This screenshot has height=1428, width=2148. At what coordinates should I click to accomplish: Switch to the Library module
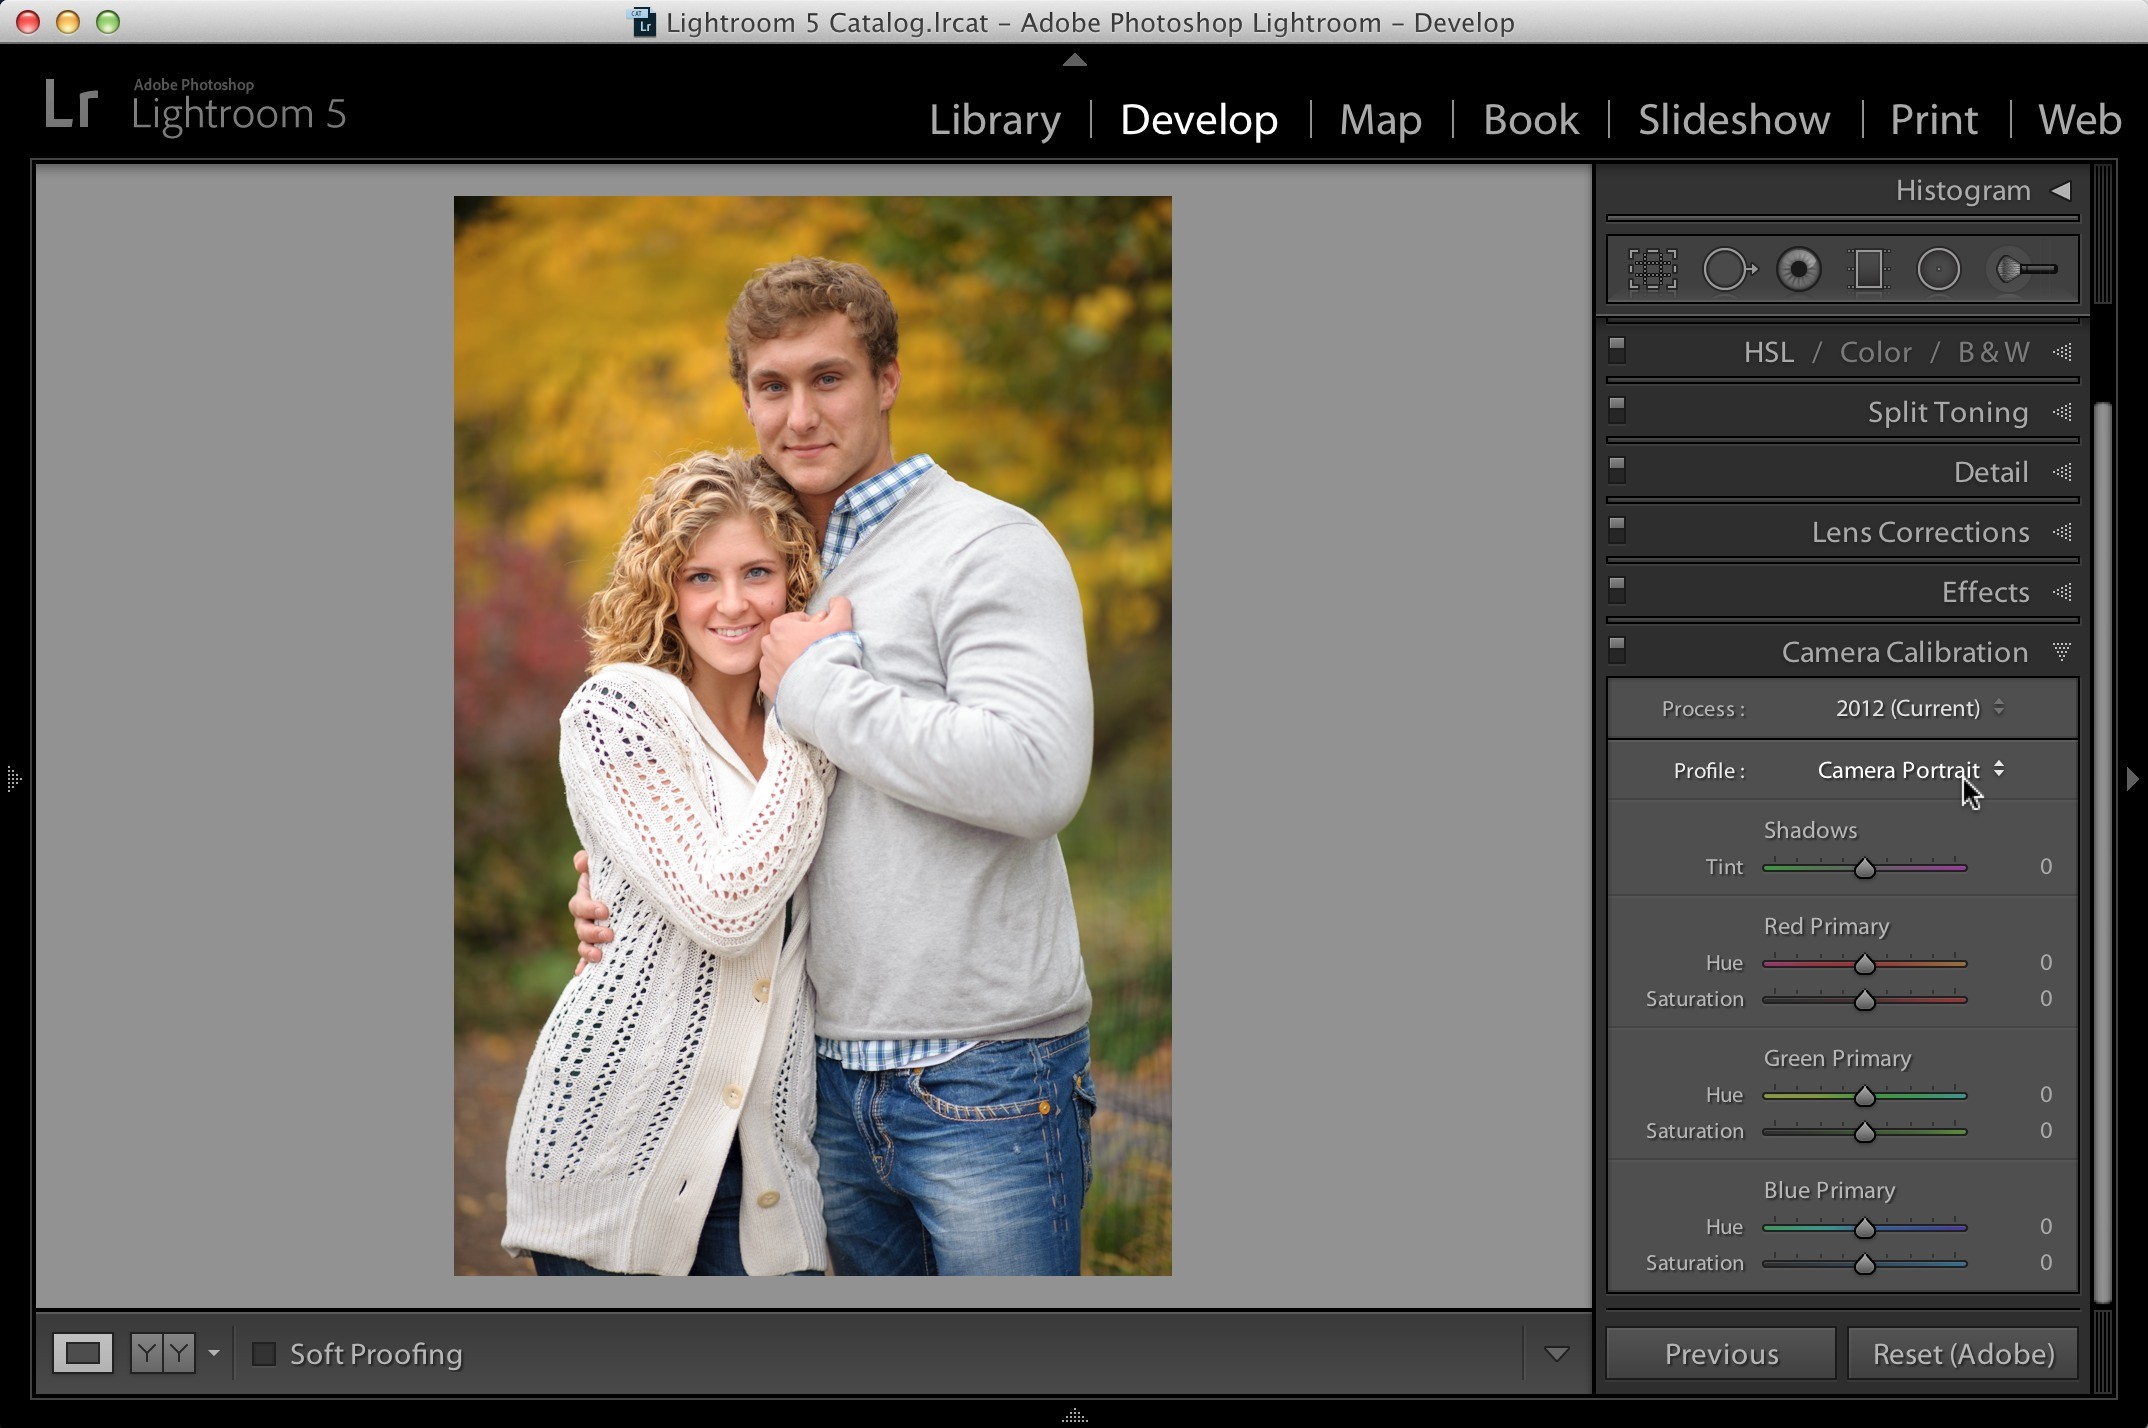(995, 120)
